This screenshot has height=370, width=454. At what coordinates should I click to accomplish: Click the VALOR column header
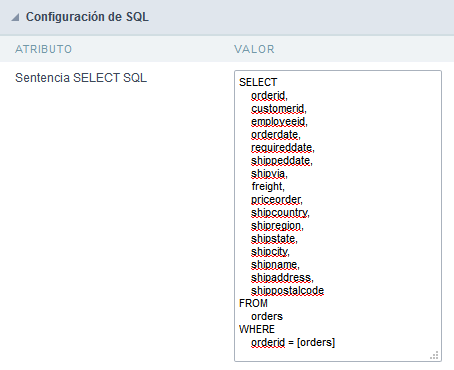click(254, 49)
